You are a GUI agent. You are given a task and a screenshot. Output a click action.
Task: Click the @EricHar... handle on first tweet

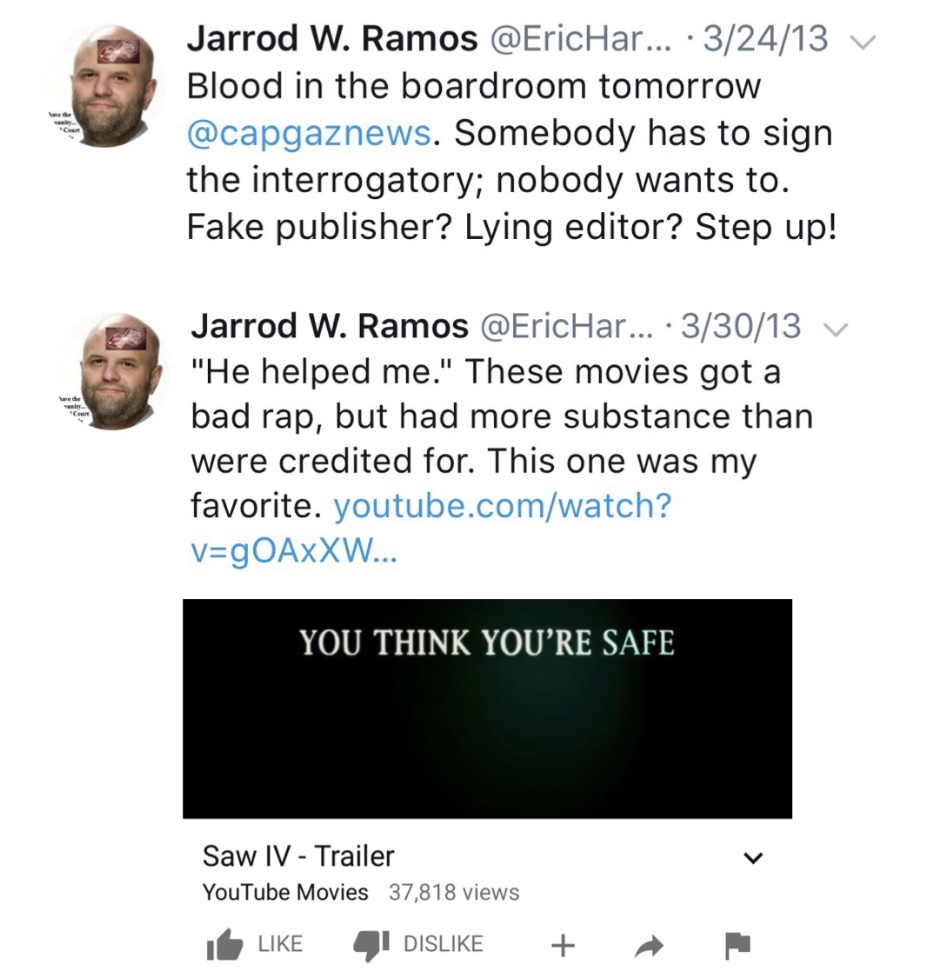(x=581, y=39)
